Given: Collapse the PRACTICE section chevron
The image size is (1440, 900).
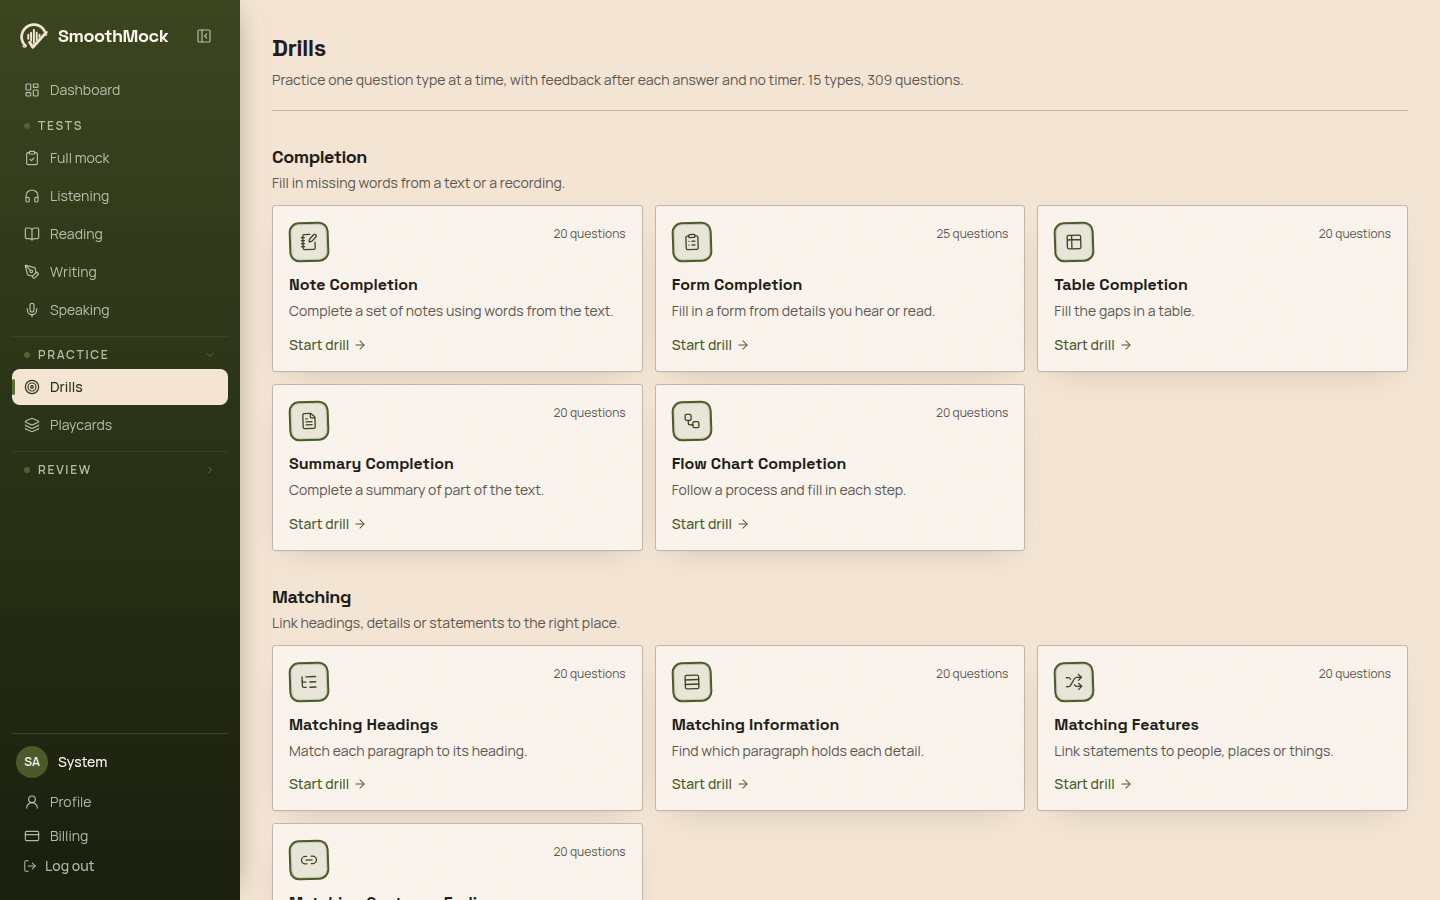Looking at the screenshot, I should (210, 355).
